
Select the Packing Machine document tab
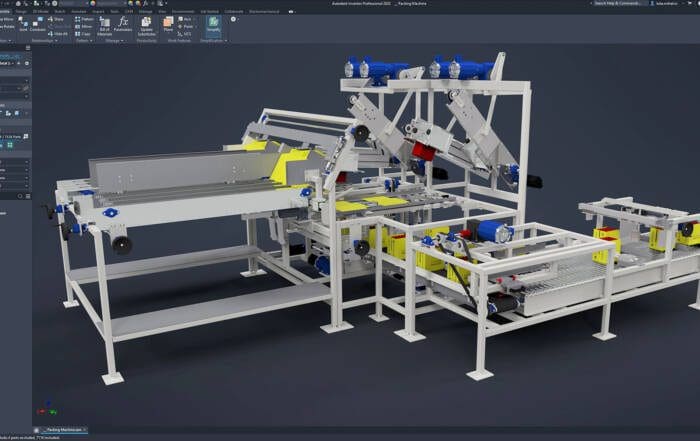click(x=64, y=430)
